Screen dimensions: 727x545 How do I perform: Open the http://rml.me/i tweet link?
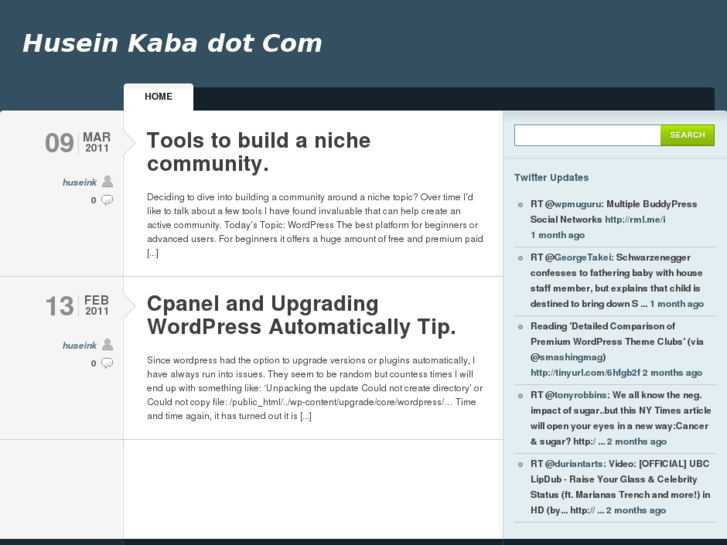(634, 219)
